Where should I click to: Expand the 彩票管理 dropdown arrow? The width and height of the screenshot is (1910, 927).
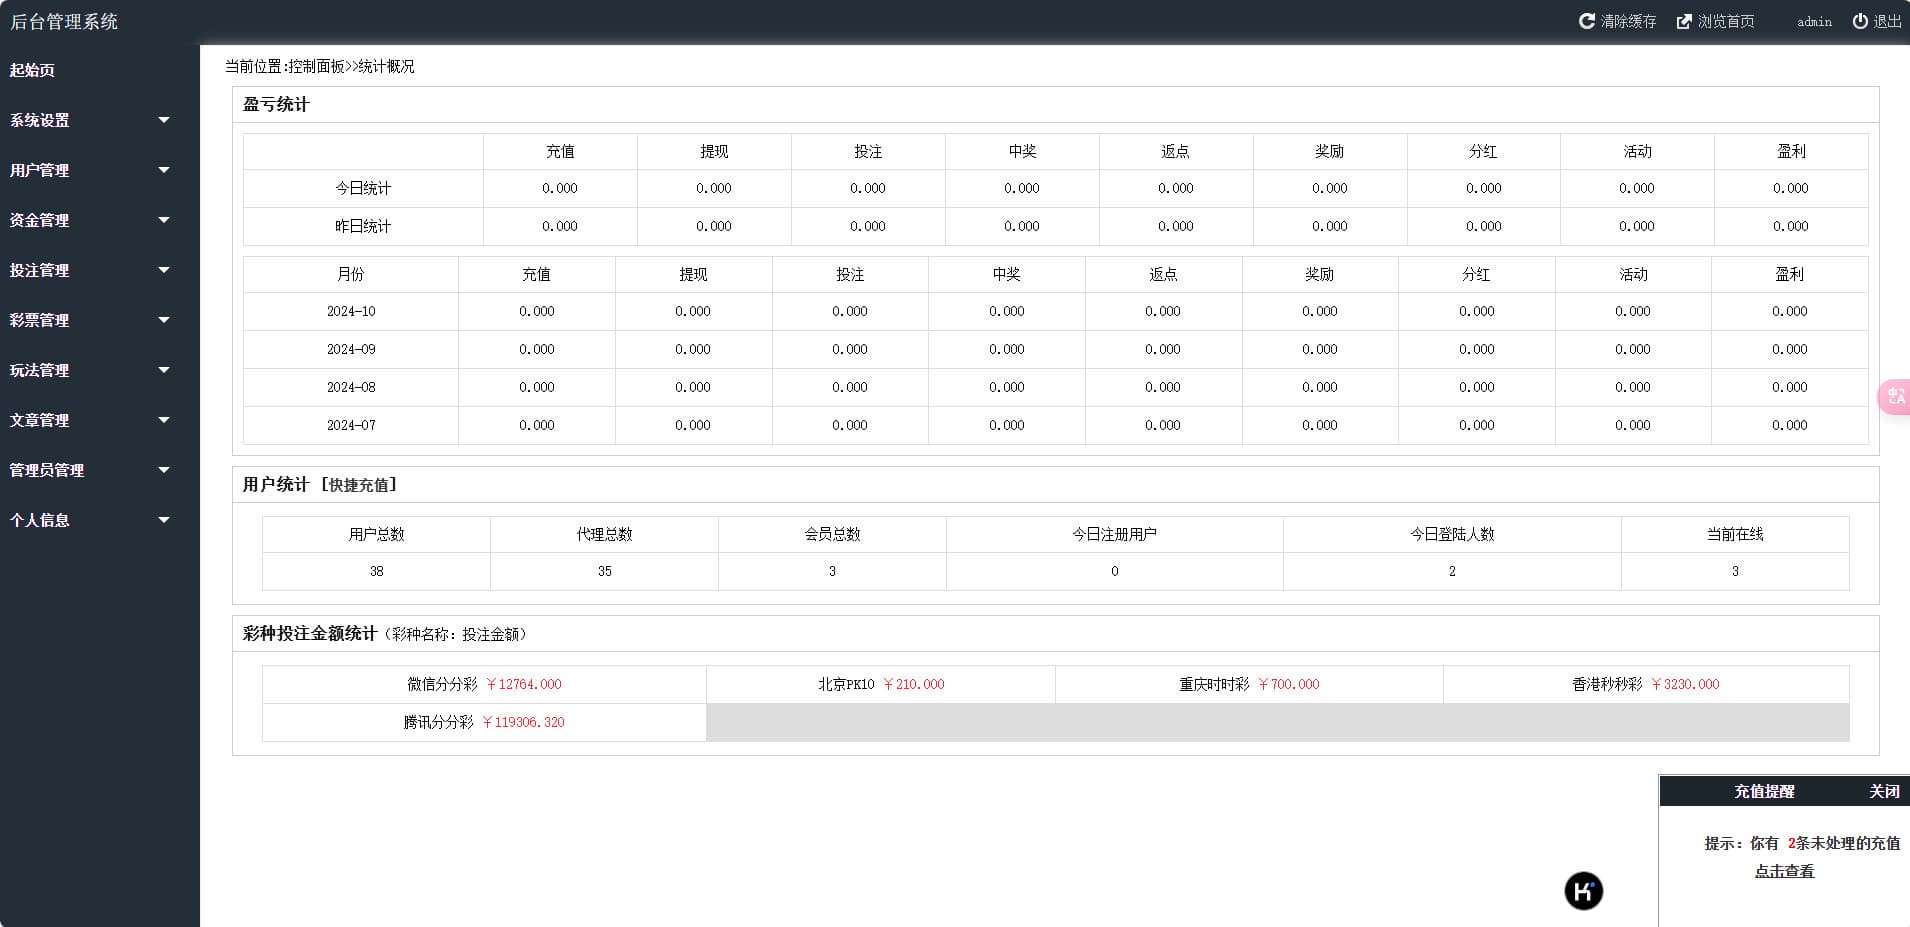point(164,320)
